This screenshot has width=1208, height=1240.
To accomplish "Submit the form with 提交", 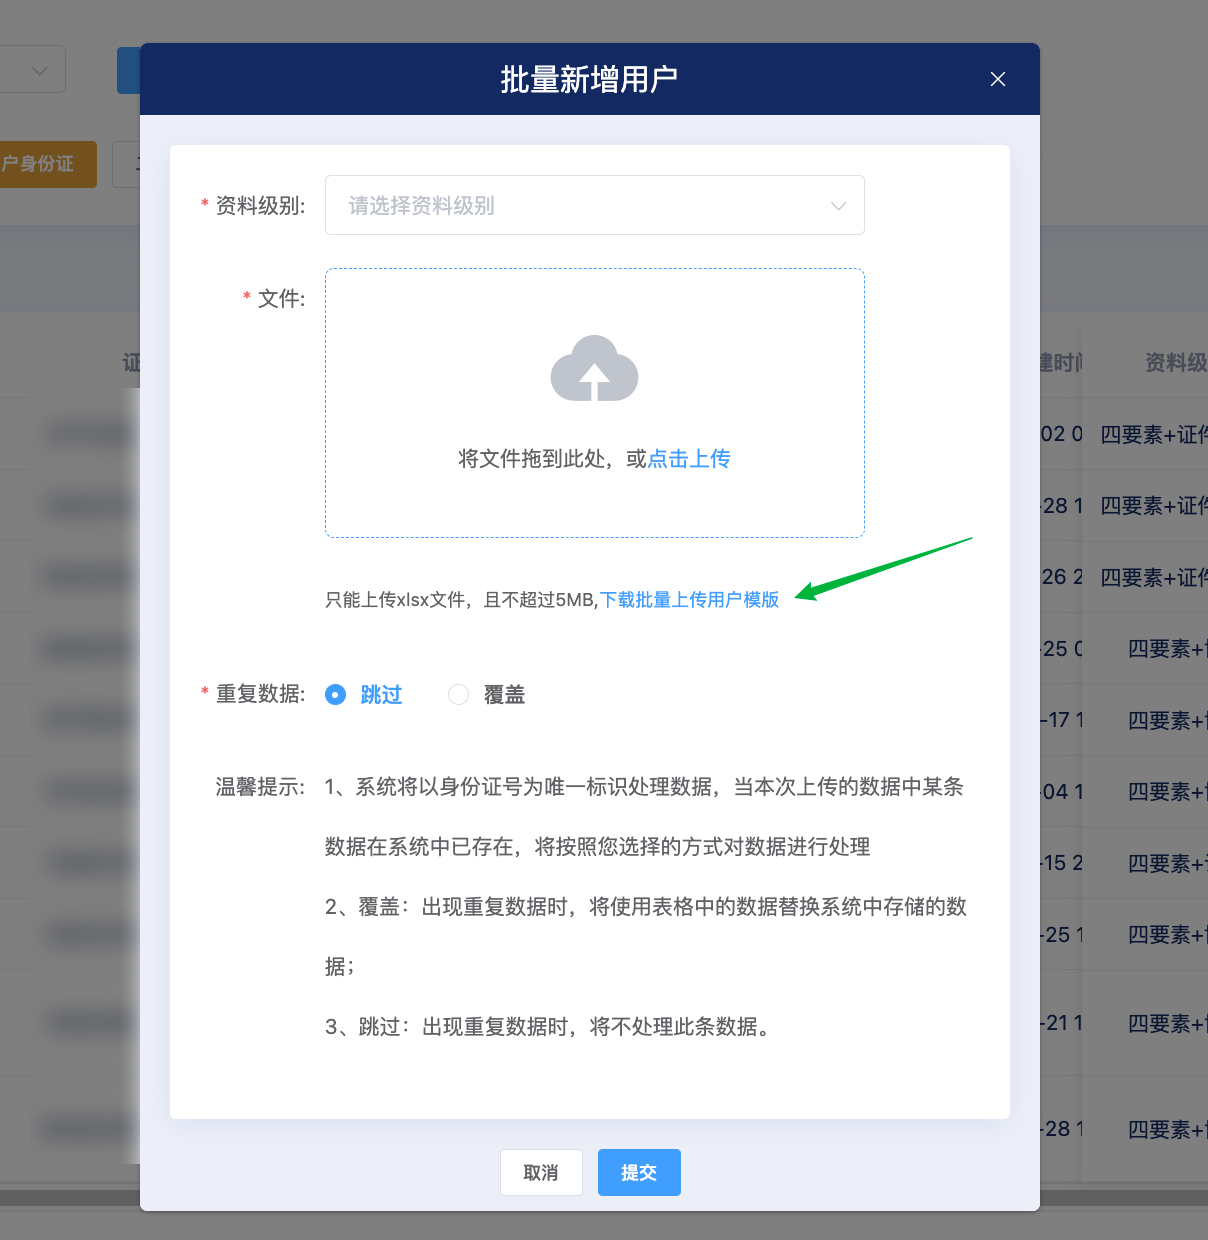I will point(639,1172).
